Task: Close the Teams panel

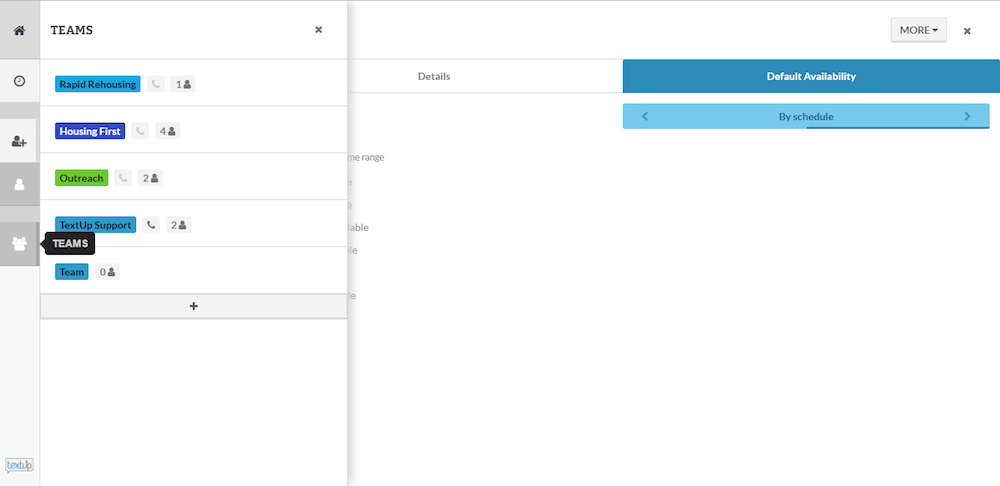Action: pos(318,29)
